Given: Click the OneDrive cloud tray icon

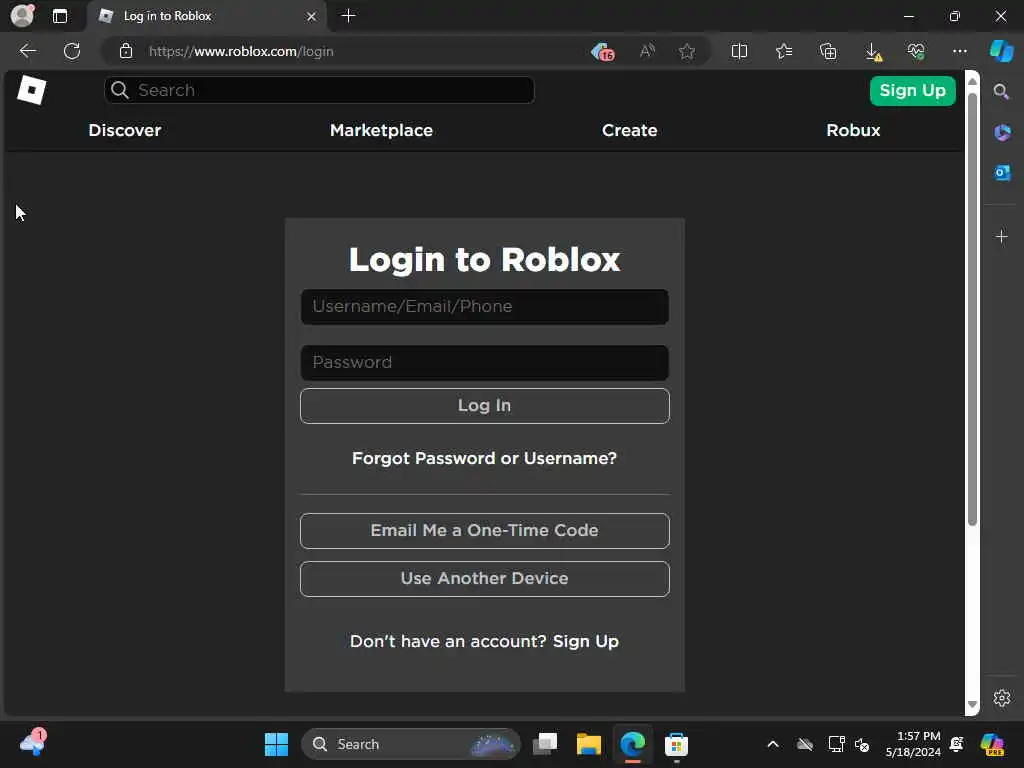Looking at the screenshot, I should pos(805,744).
